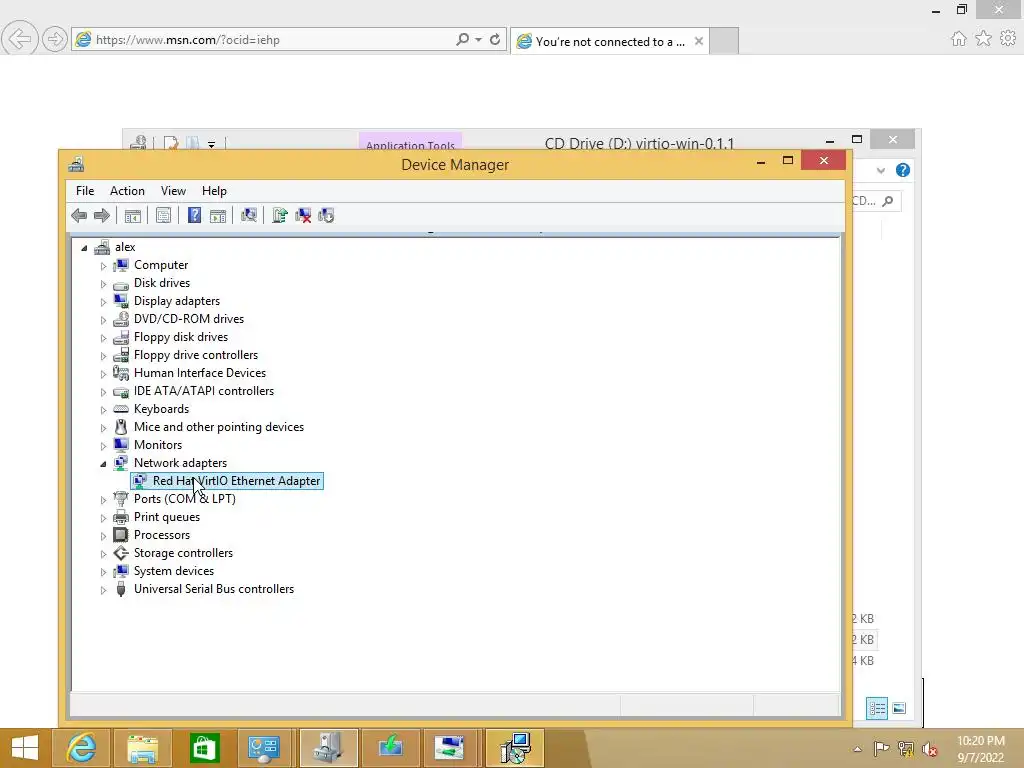The height and width of the screenshot is (768, 1024).
Task: Select Floppy drive controllers item
Action: (x=196, y=355)
